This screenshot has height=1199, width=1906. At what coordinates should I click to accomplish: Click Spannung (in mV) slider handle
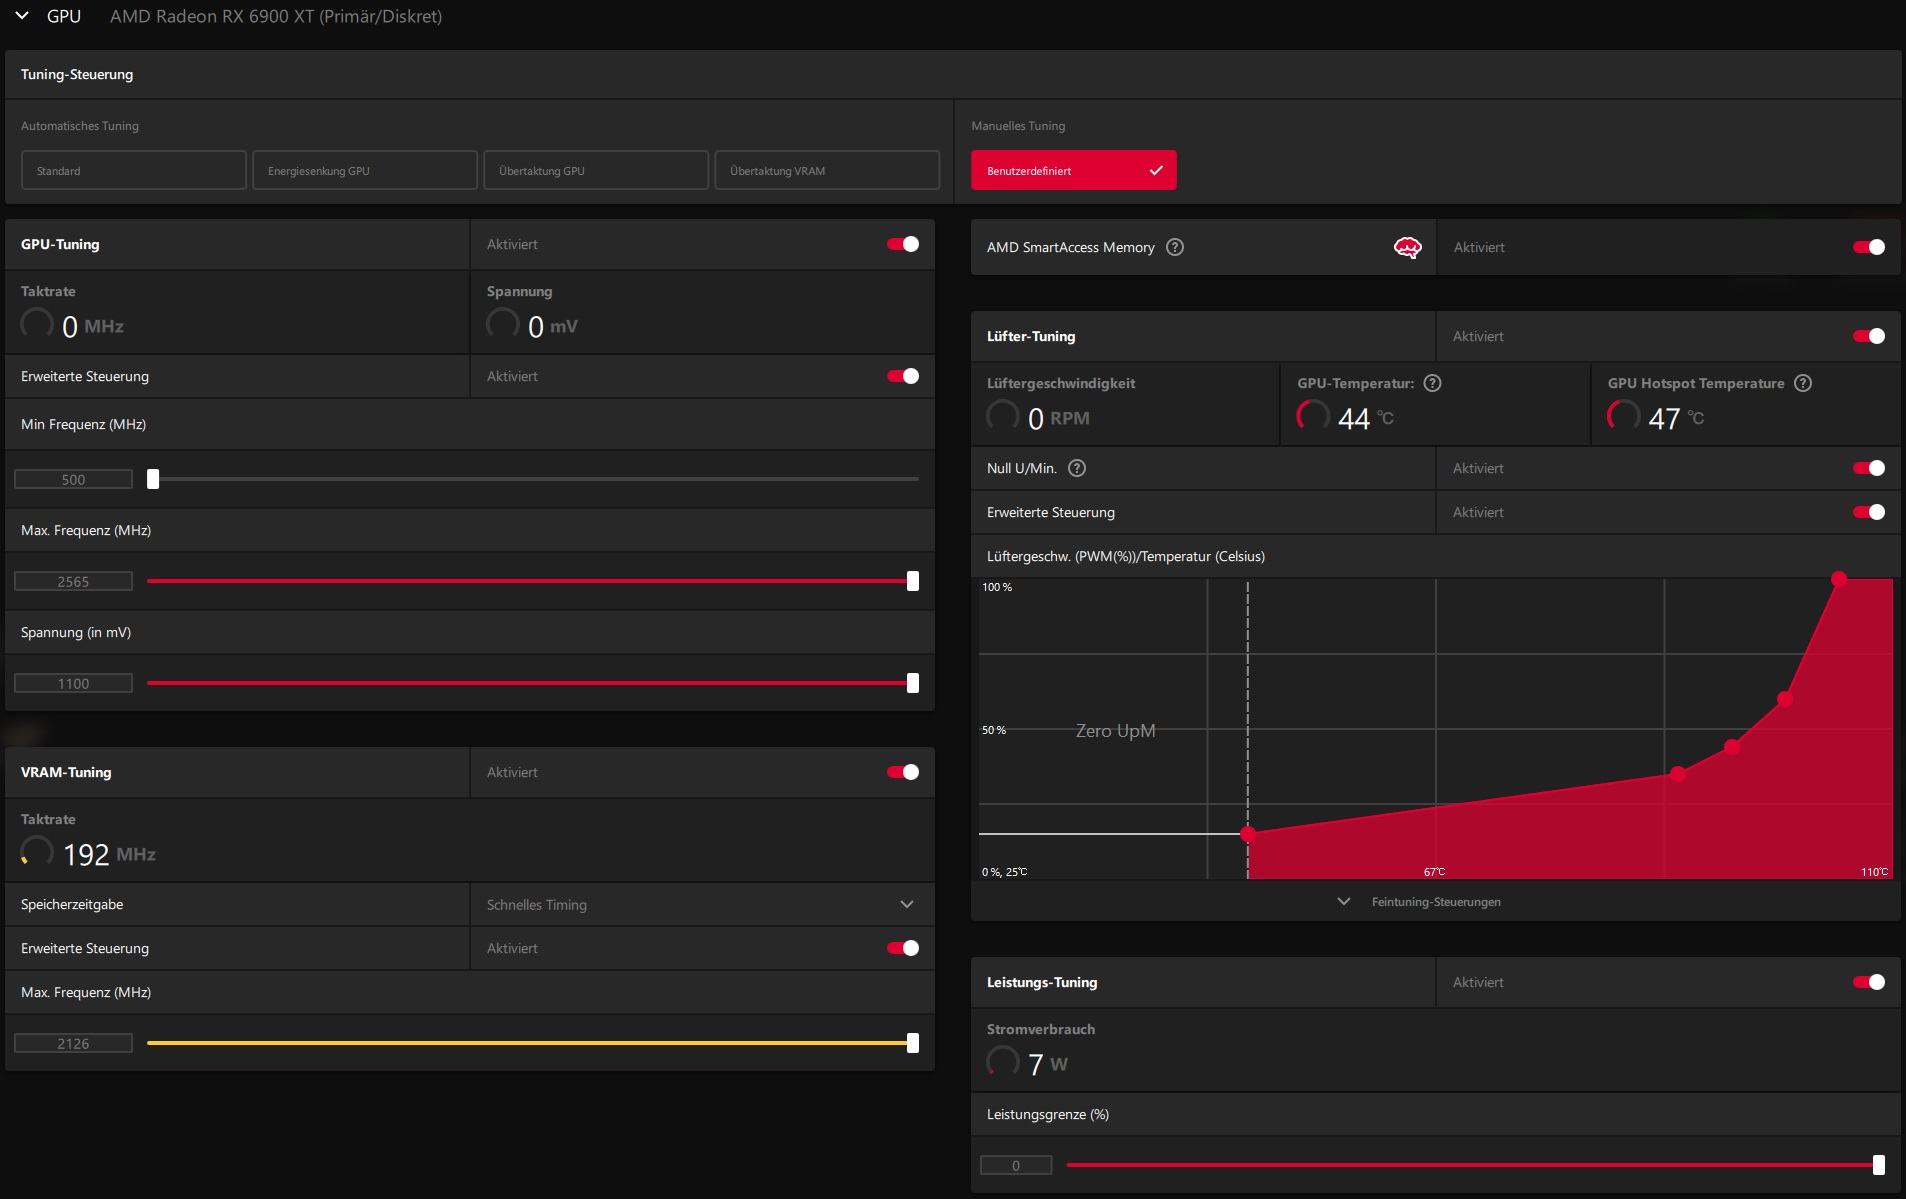[913, 683]
